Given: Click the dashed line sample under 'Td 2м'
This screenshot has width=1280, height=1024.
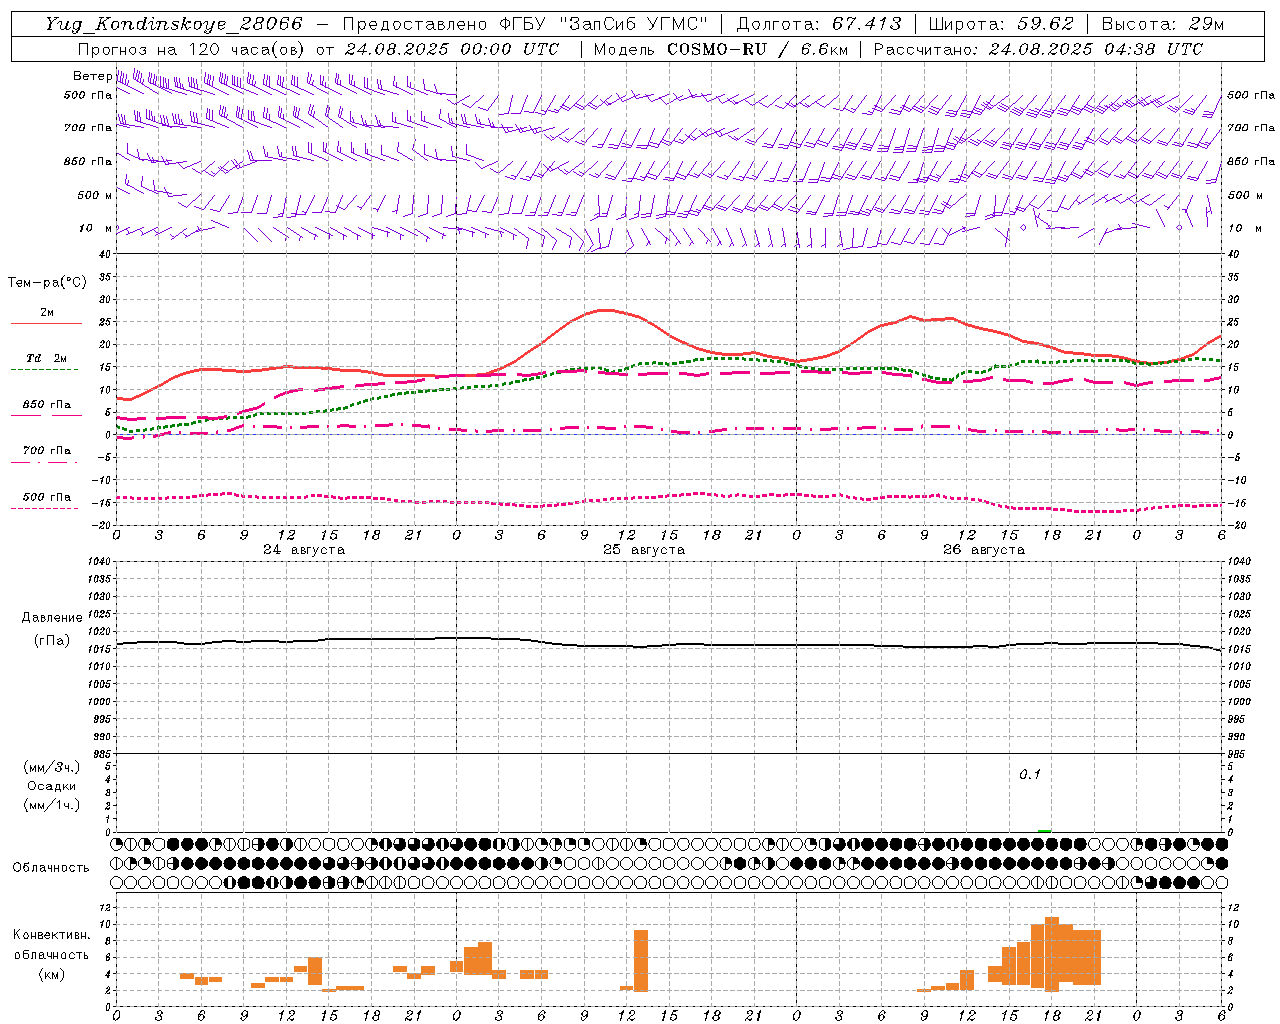Looking at the screenshot, I should pyautogui.click(x=45, y=370).
